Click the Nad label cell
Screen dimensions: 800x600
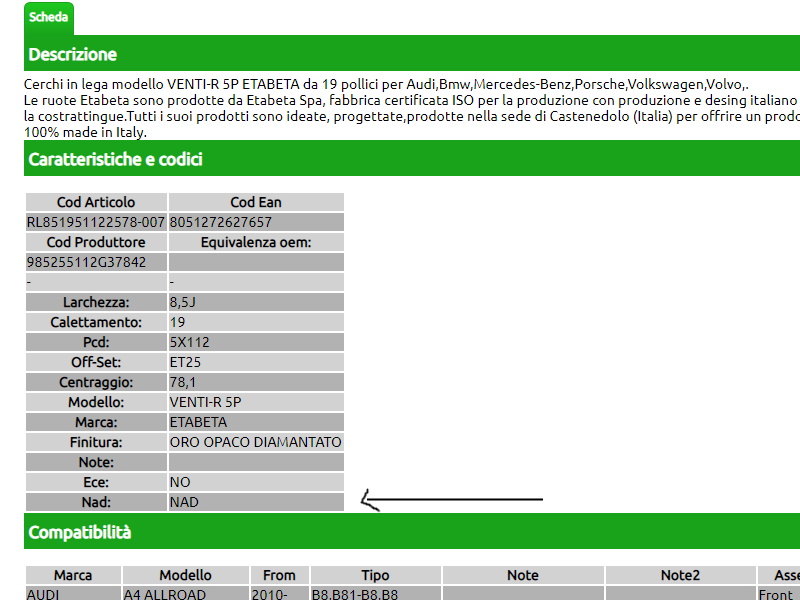coord(96,502)
